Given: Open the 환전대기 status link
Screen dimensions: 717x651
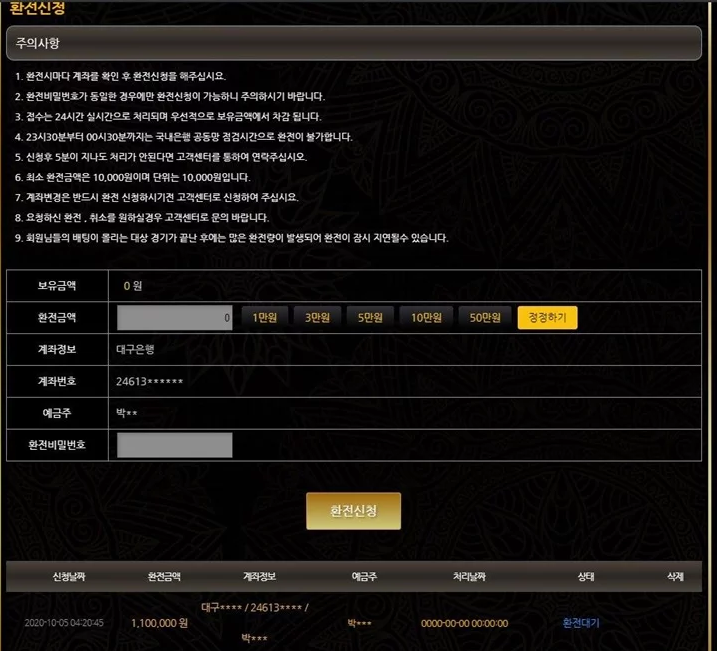Looking at the screenshot, I should point(581,622).
